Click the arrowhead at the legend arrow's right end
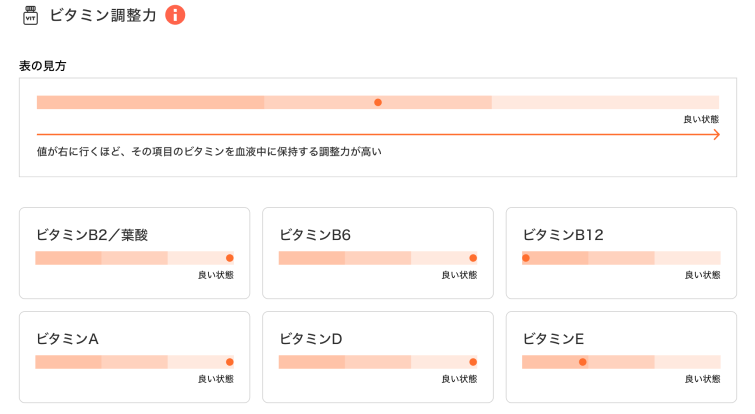 pos(716,134)
